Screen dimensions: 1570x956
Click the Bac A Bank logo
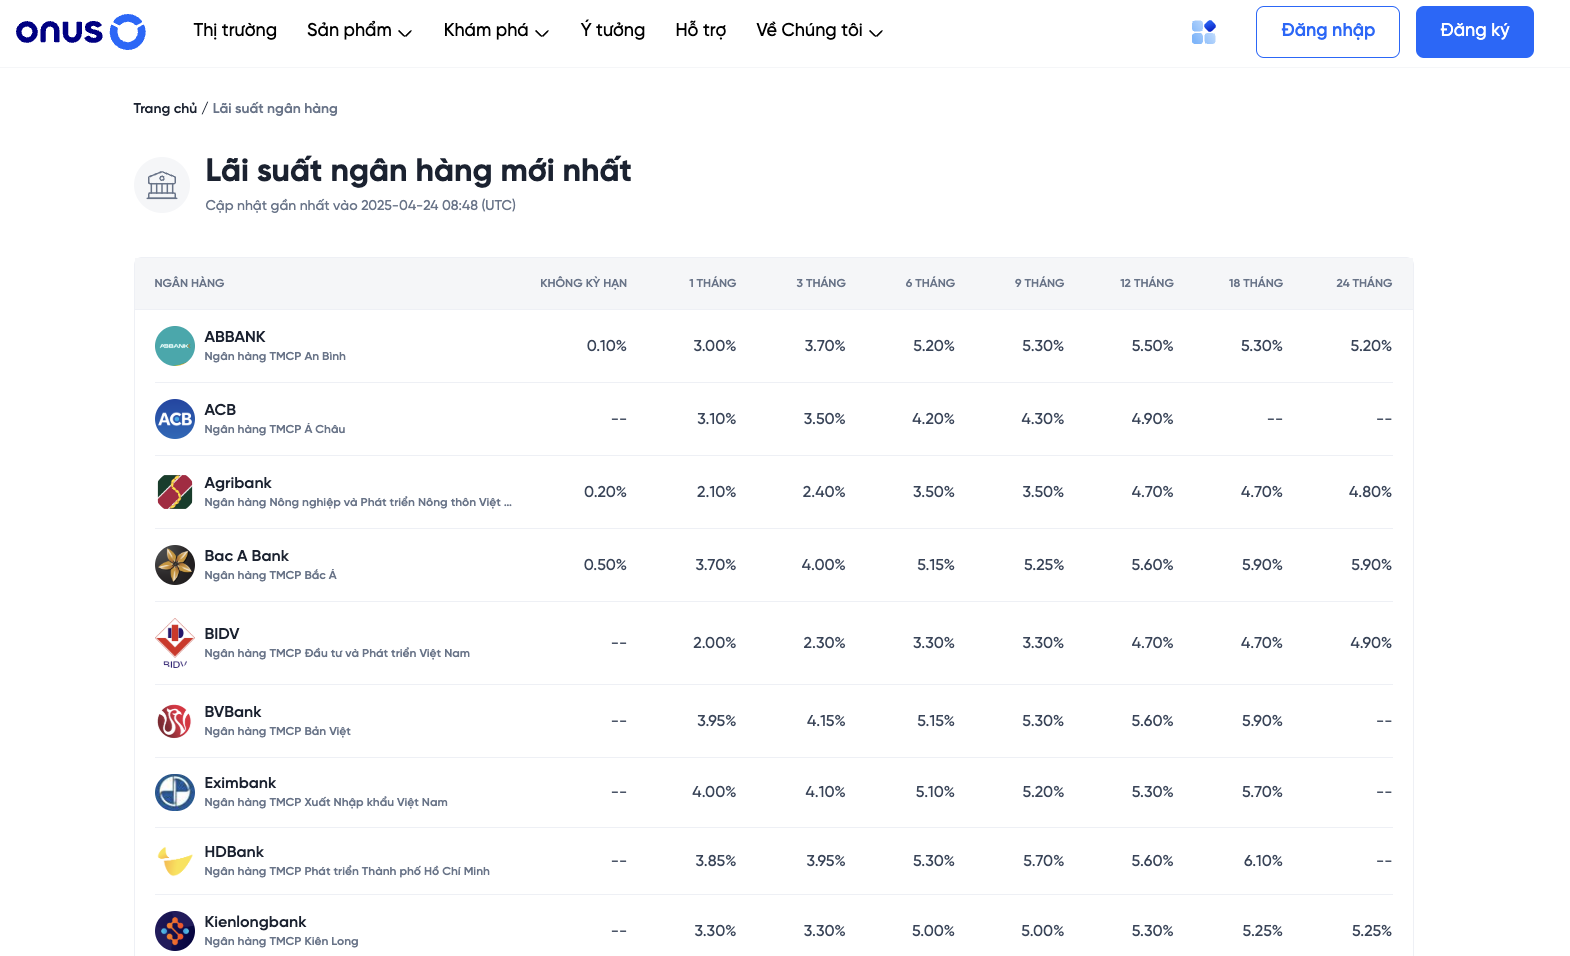pyautogui.click(x=175, y=565)
